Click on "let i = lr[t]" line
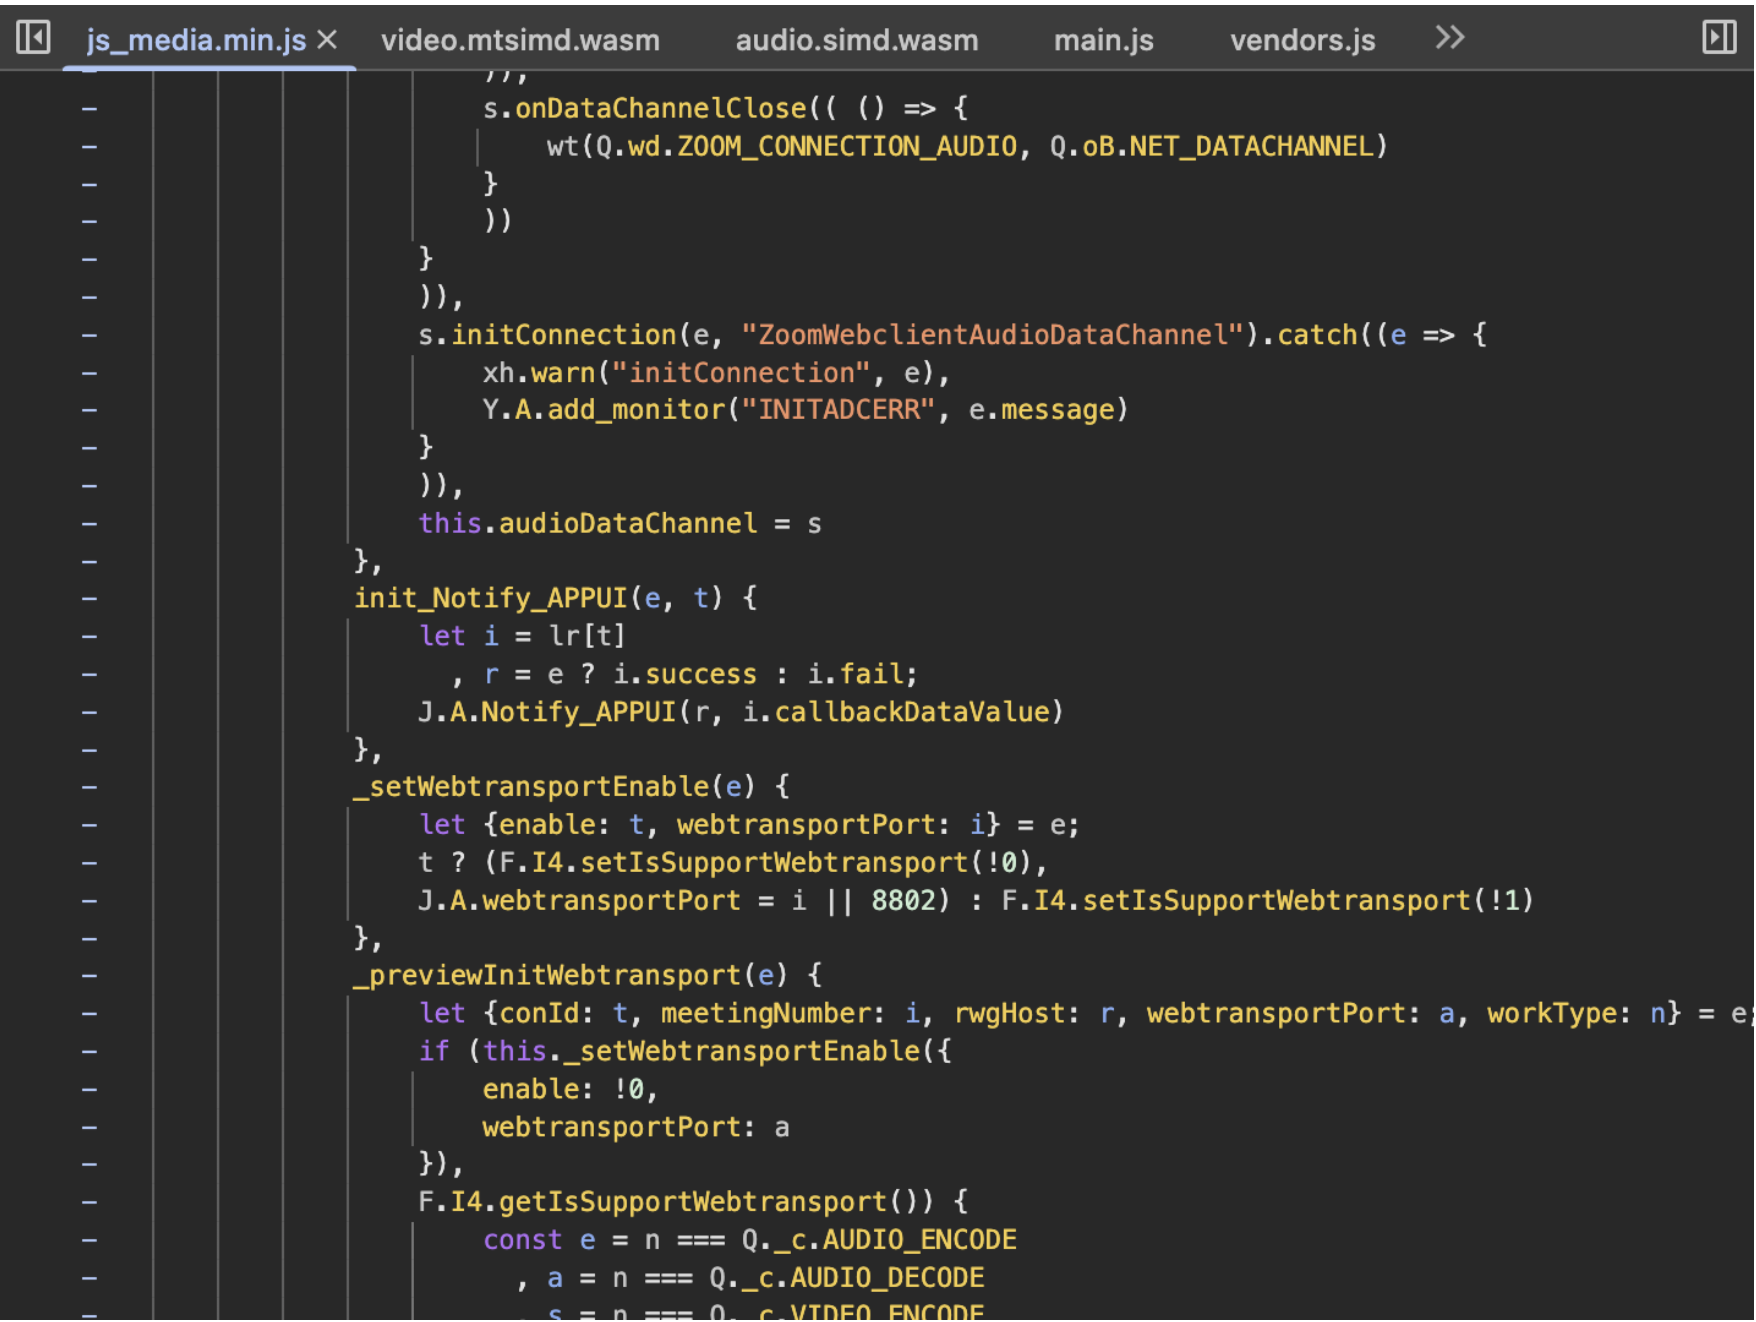The image size is (1756, 1322). coord(522,637)
